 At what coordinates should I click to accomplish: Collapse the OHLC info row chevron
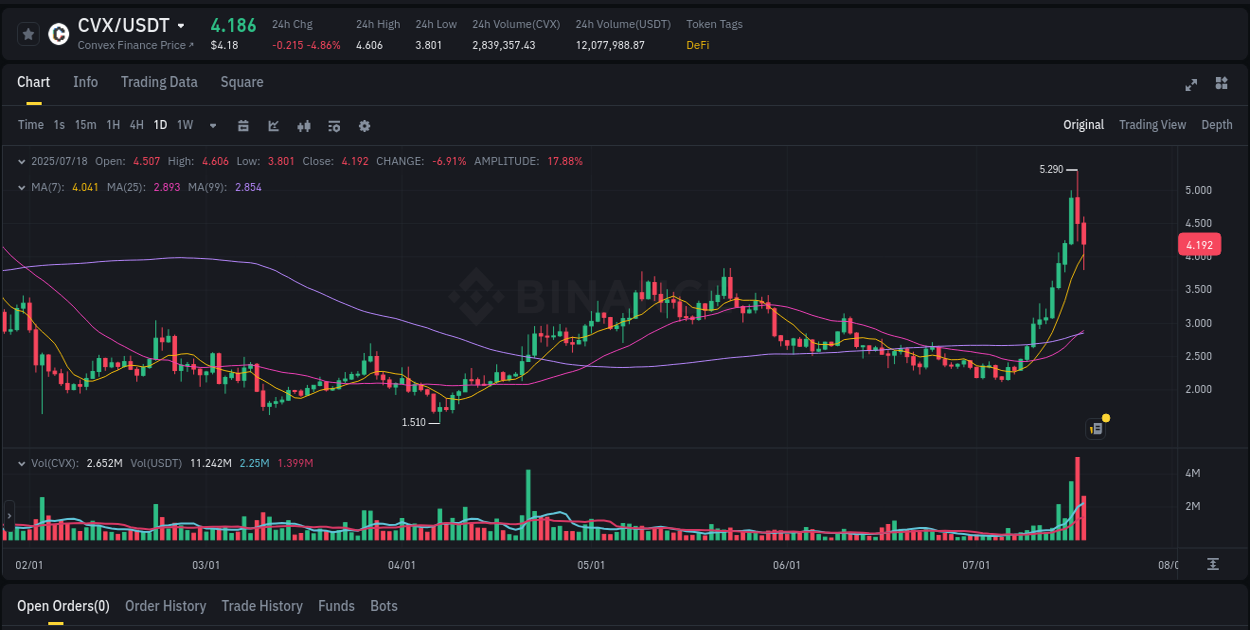pos(21,160)
